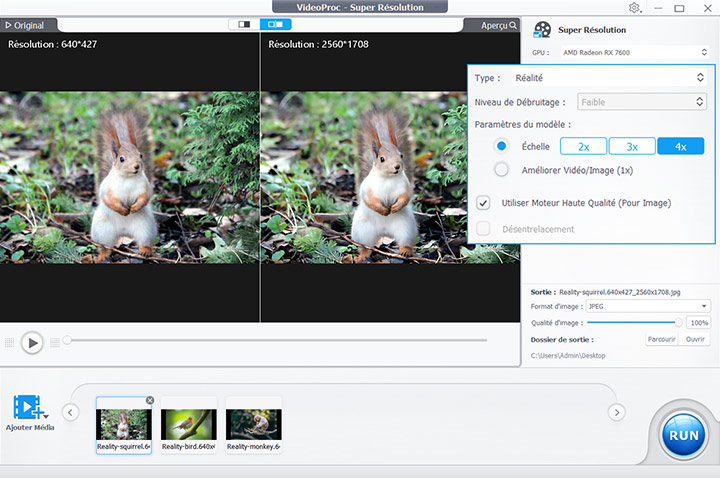Select the split compare view icon
The height and width of the screenshot is (478, 720).
point(275,24)
